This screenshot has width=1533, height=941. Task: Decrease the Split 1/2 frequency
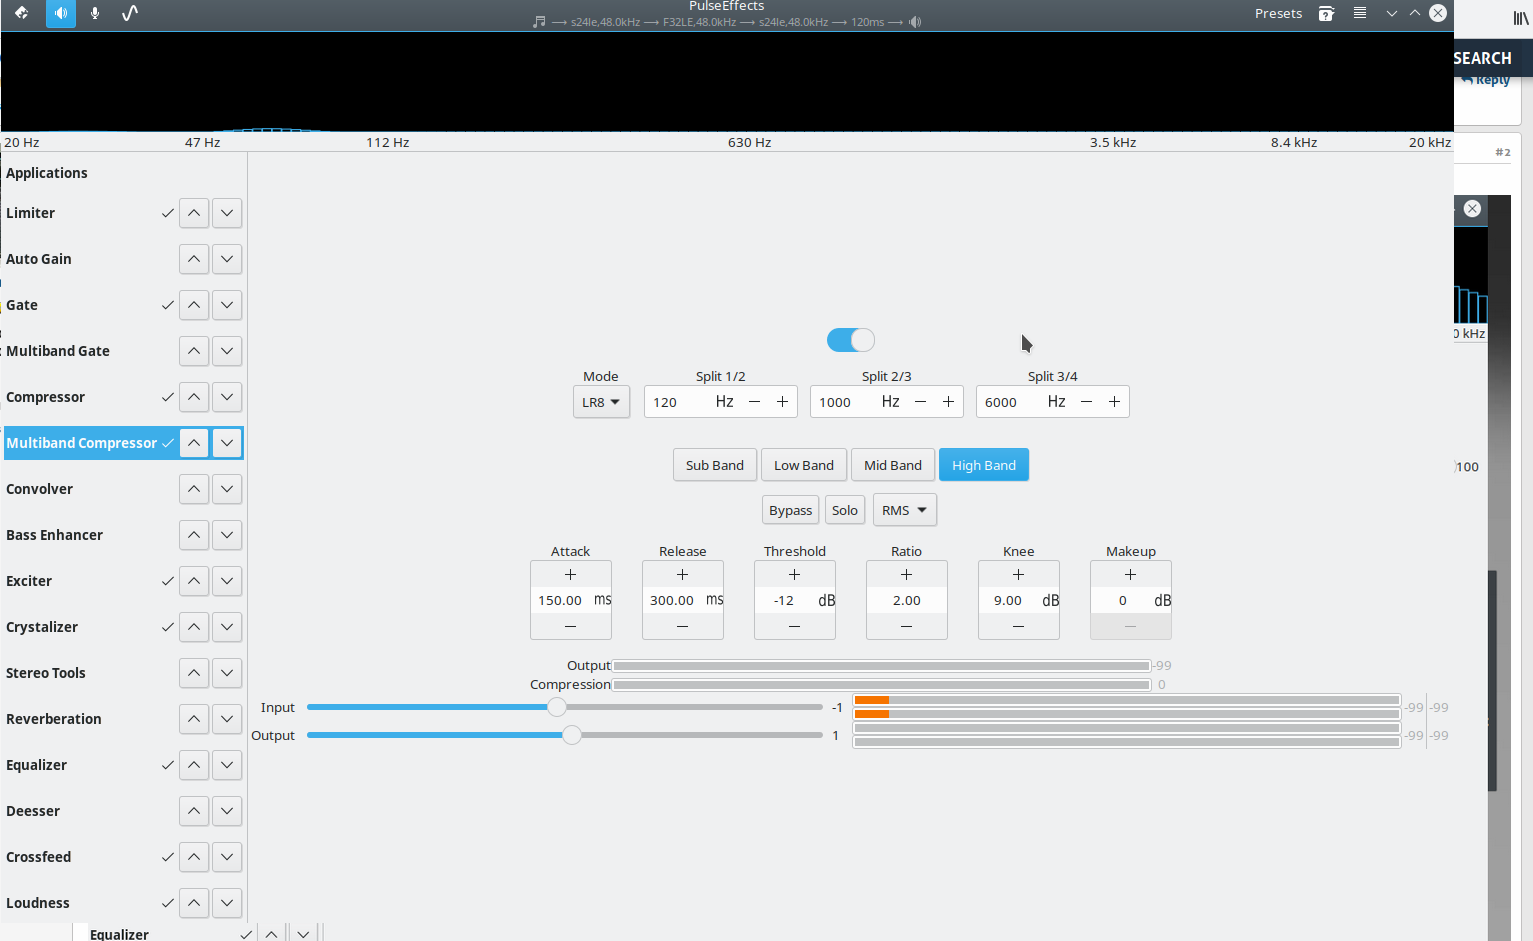[755, 402]
